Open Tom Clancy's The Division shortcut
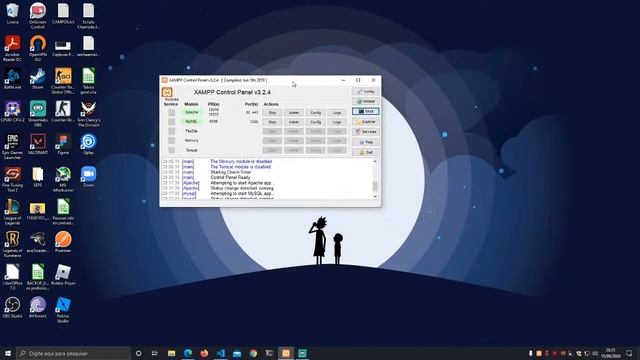The height and width of the screenshot is (360, 640). coord(88,114)
